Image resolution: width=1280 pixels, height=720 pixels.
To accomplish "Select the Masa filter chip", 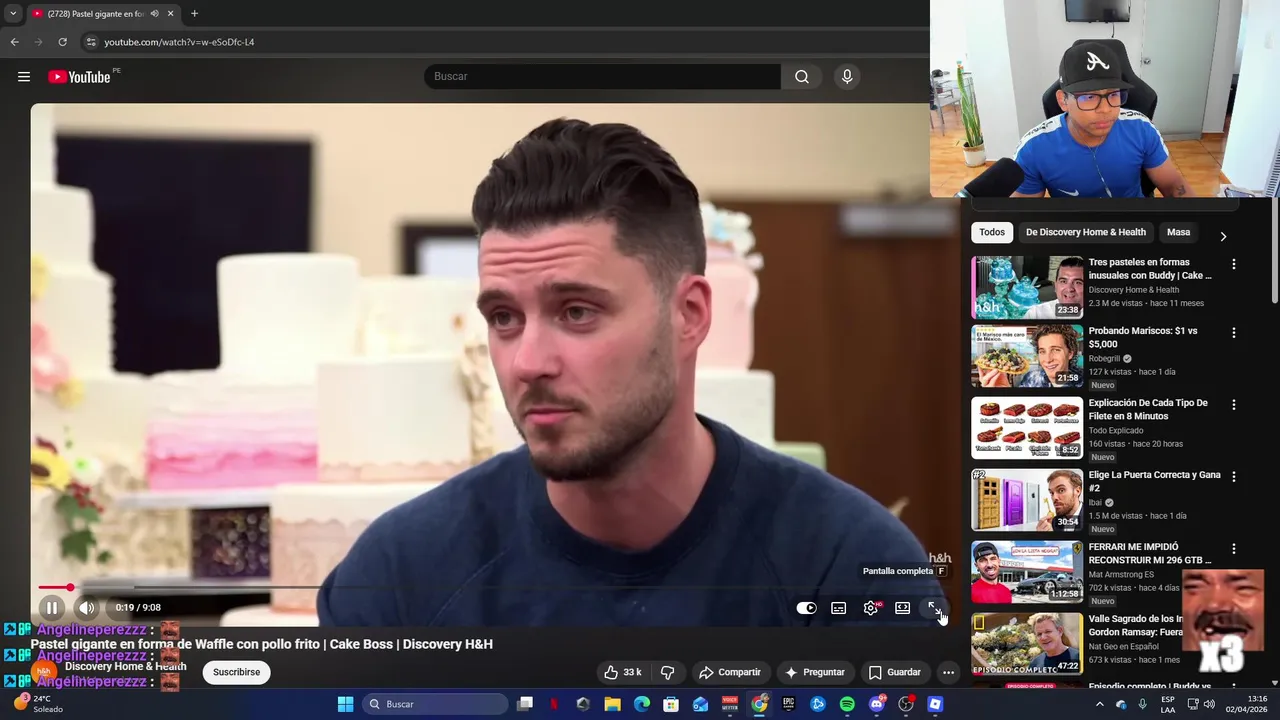I will [1178, 232].
